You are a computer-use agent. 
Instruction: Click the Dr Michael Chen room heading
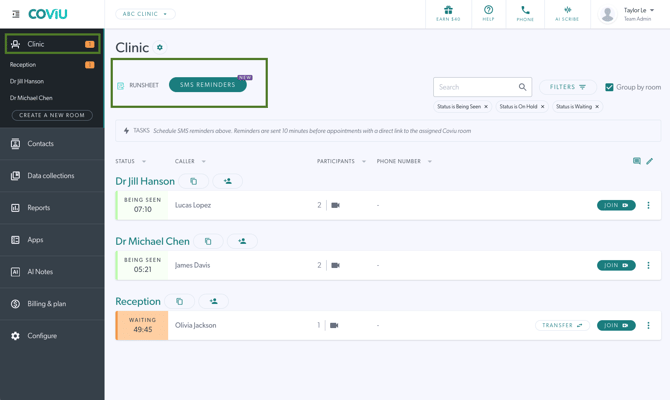tap(153, 241)
